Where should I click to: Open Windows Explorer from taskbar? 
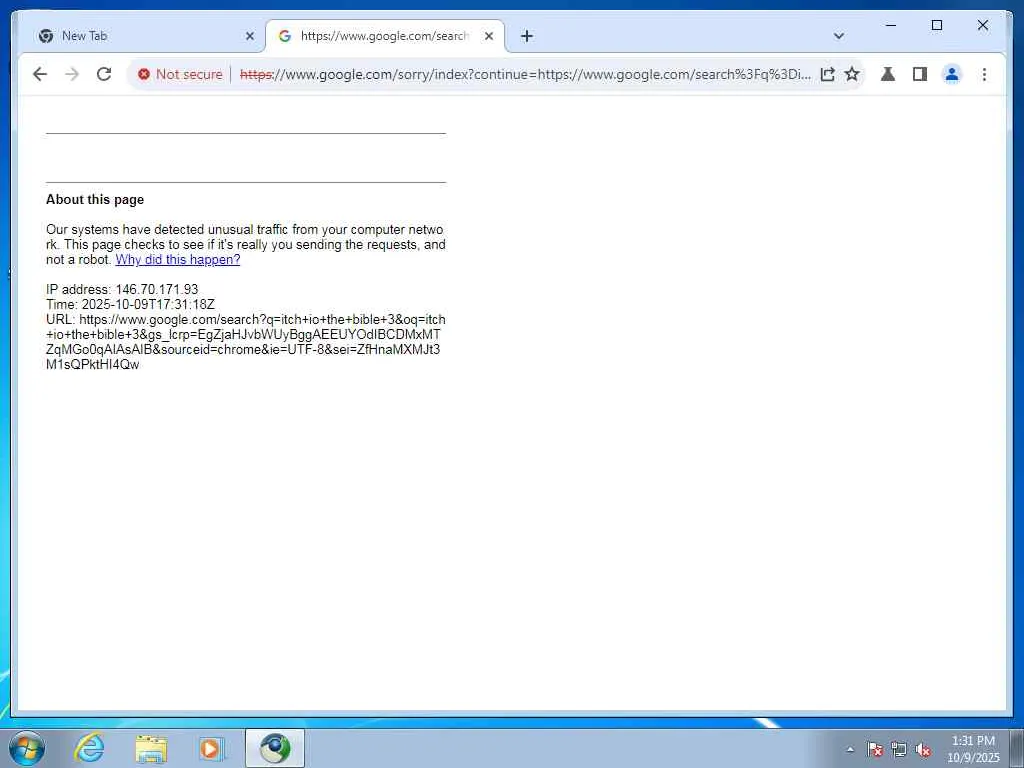tap(151, 748)
